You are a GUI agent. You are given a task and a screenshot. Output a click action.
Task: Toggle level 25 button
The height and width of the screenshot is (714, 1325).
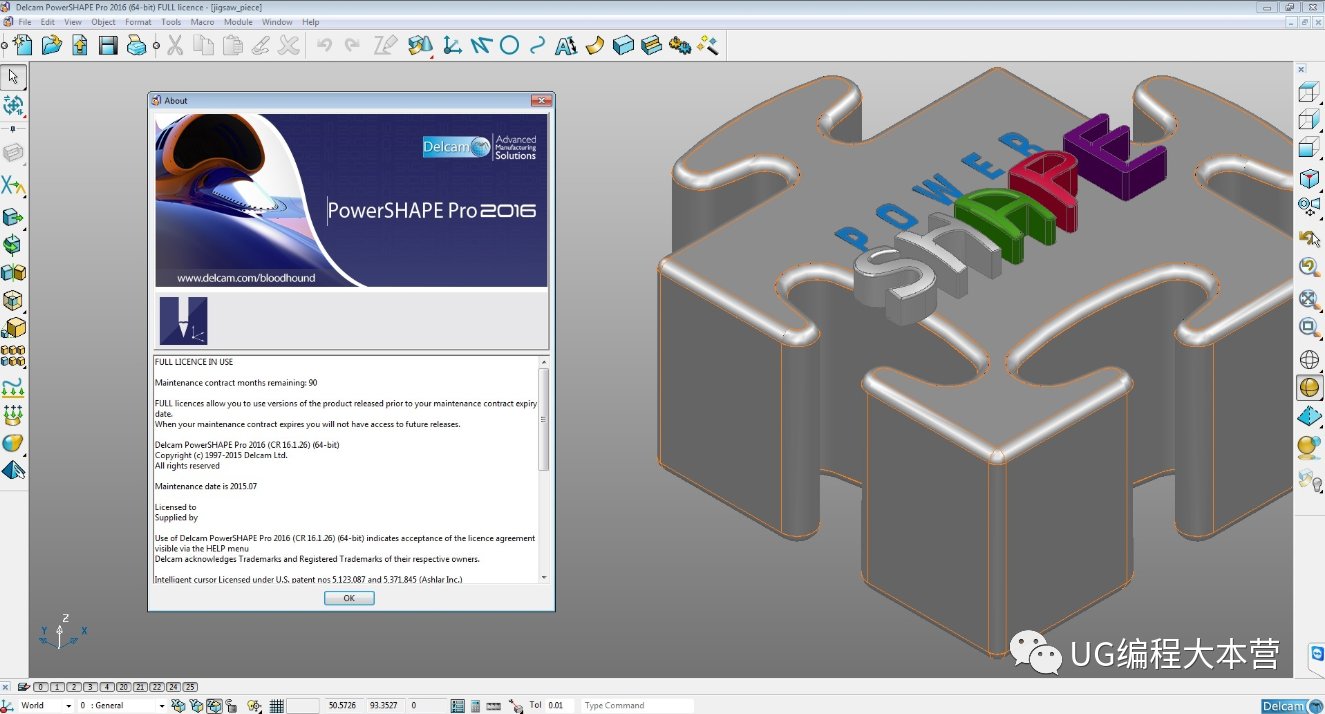(x=190, y=687)
